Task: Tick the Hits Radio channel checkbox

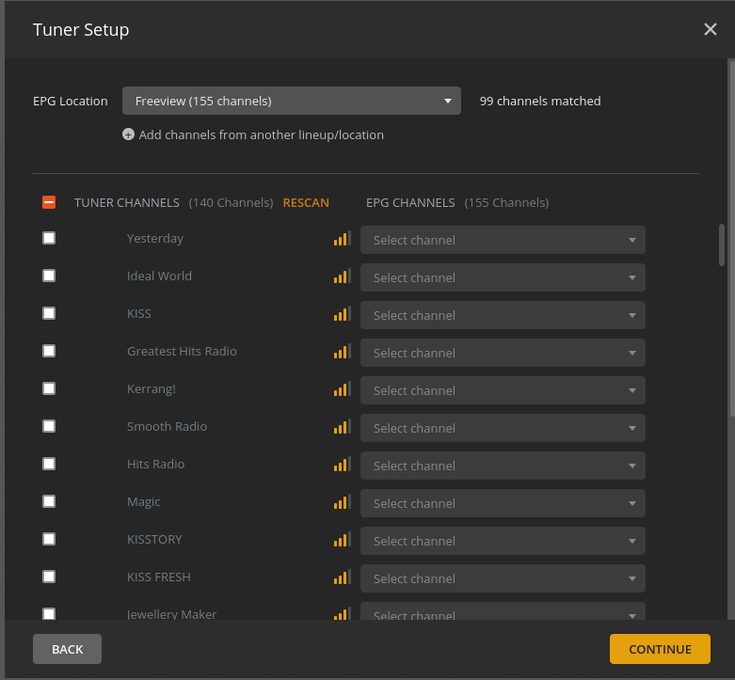Action: tap(49, 464)
